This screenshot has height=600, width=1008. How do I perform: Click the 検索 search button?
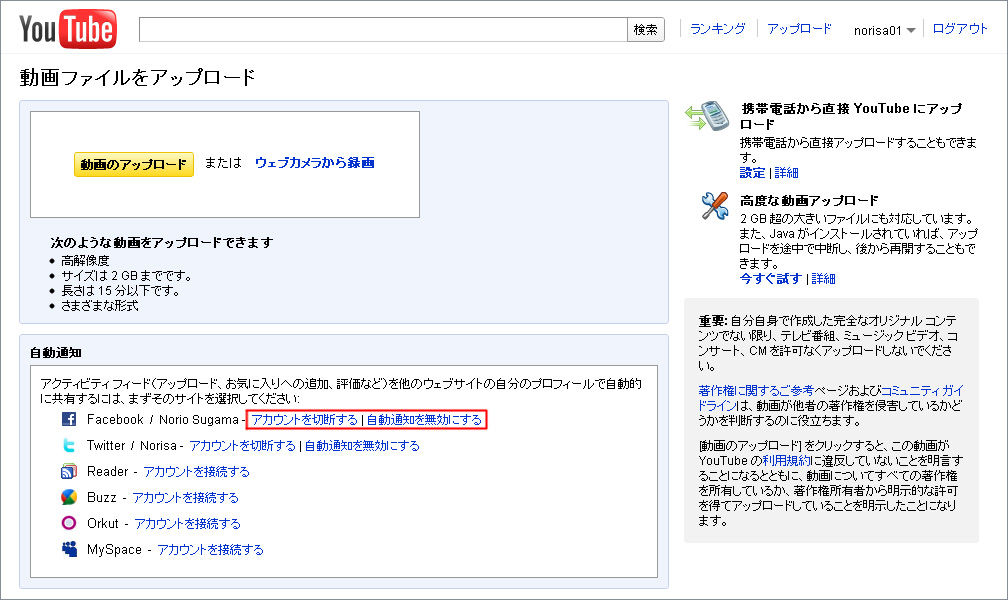645,30
